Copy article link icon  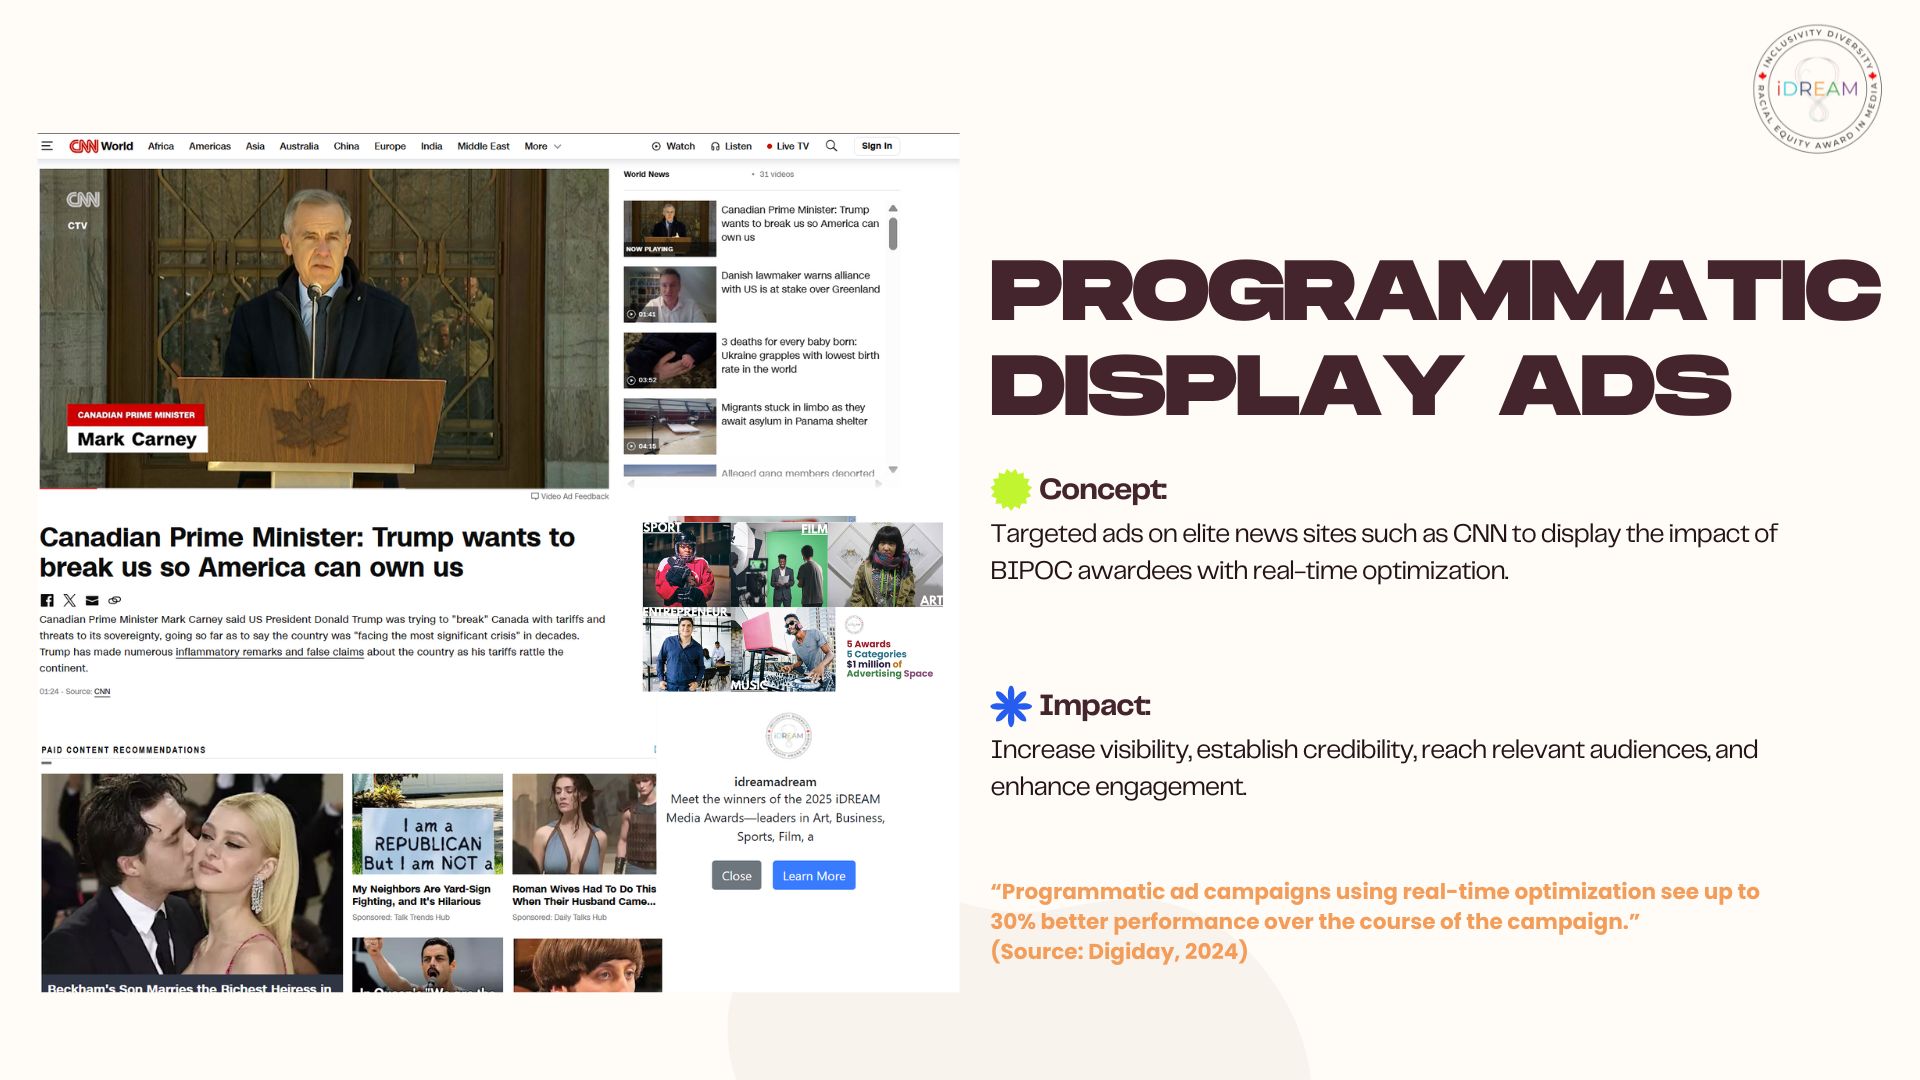pos(115,600)
